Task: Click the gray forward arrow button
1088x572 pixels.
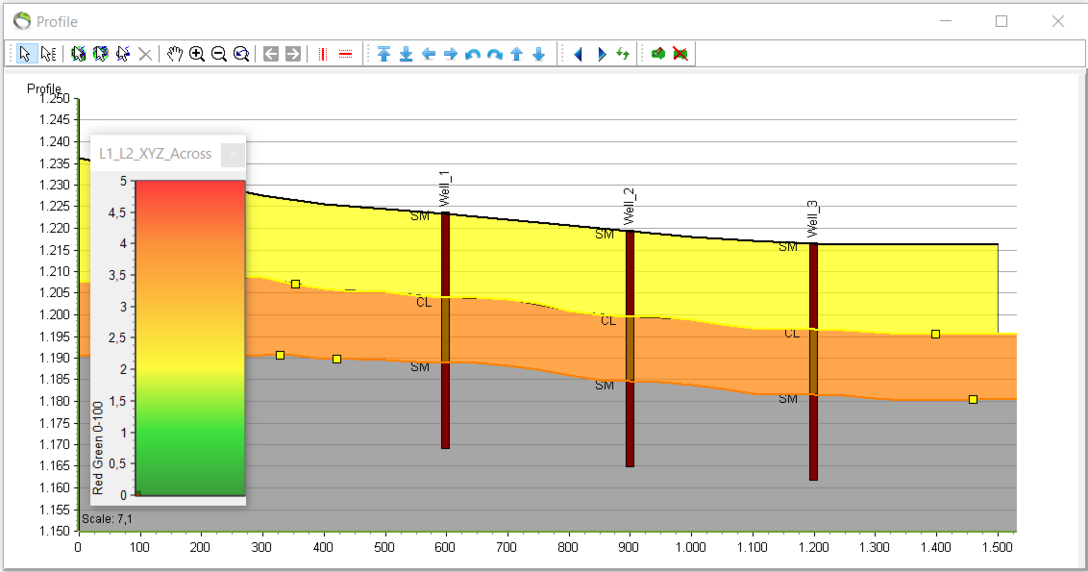Action: pos(294,54)
